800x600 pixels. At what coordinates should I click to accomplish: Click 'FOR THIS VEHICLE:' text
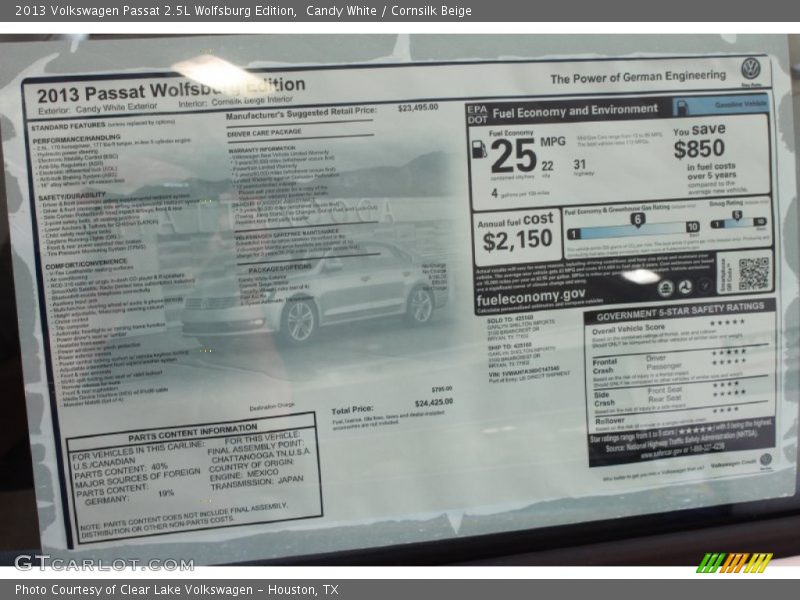click(262, 438)
